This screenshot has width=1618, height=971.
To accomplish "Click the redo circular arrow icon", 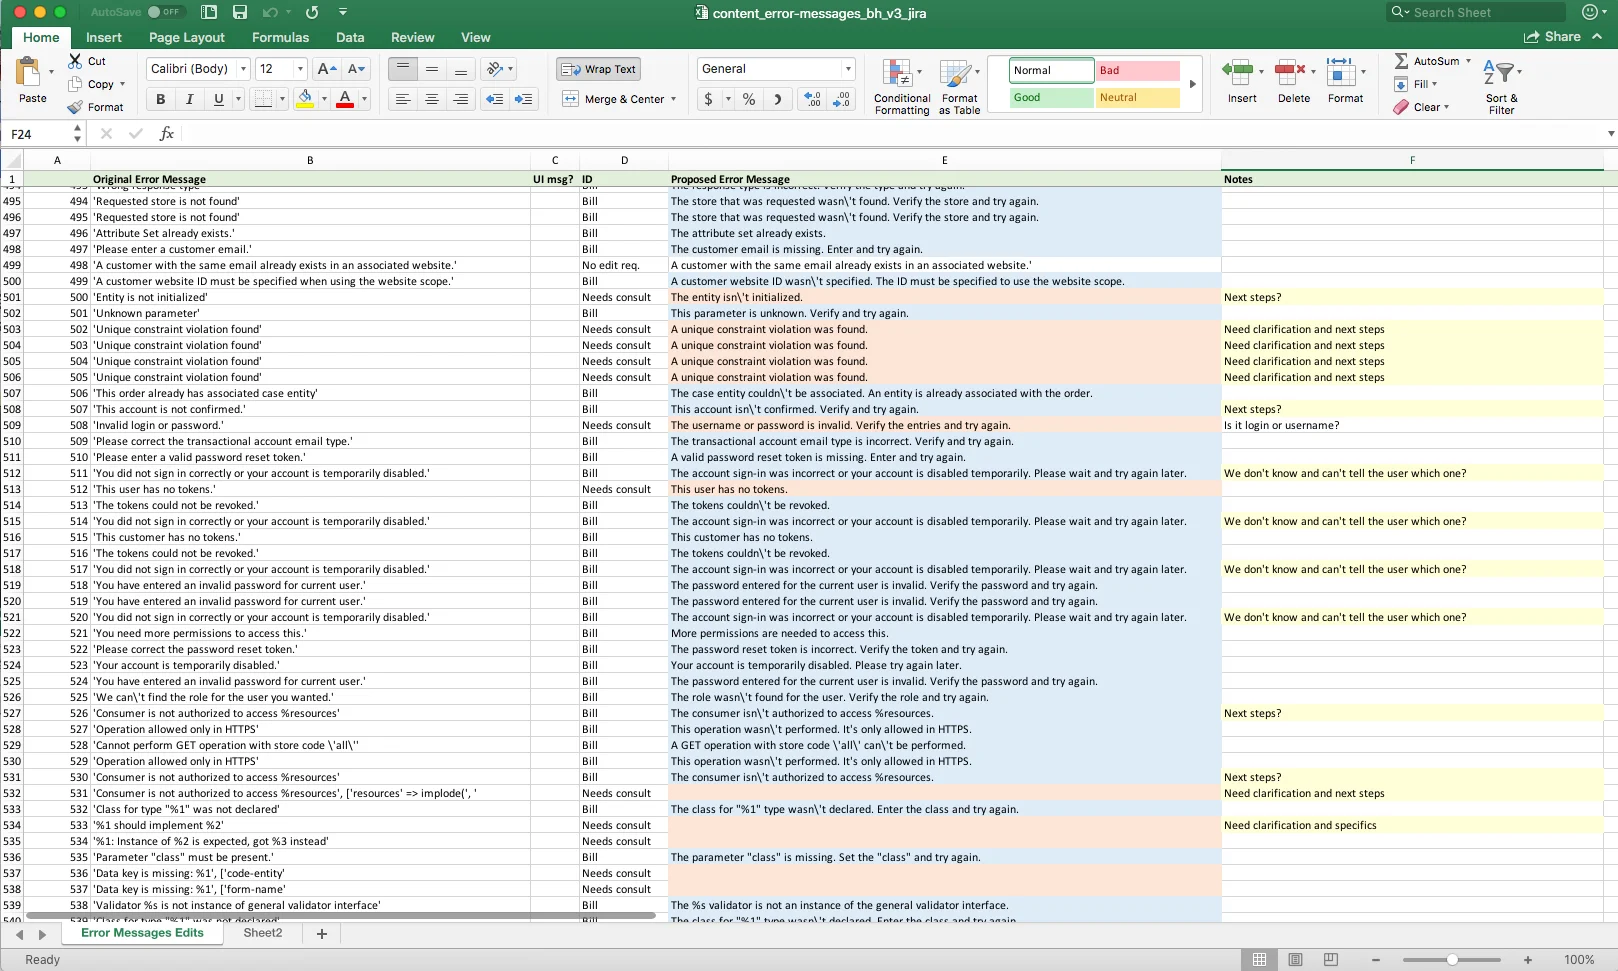I will (312, 12).
